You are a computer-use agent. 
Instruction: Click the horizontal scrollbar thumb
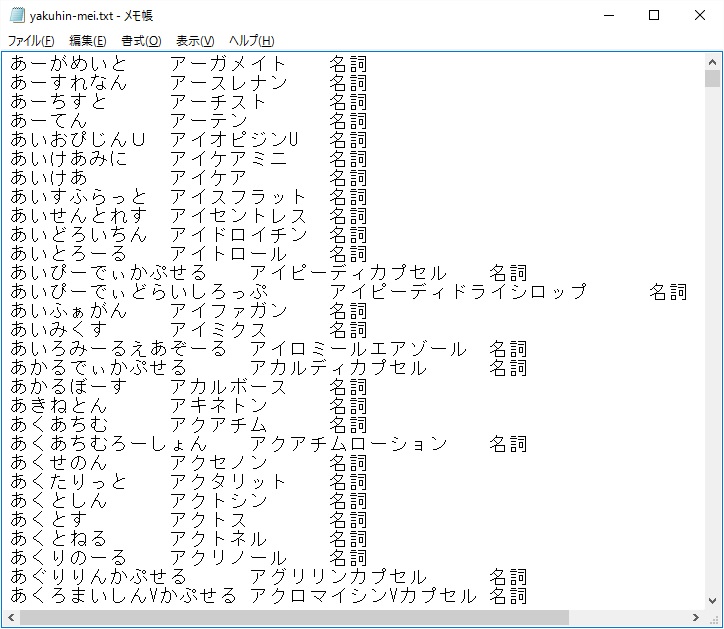[x=295, y=617]
